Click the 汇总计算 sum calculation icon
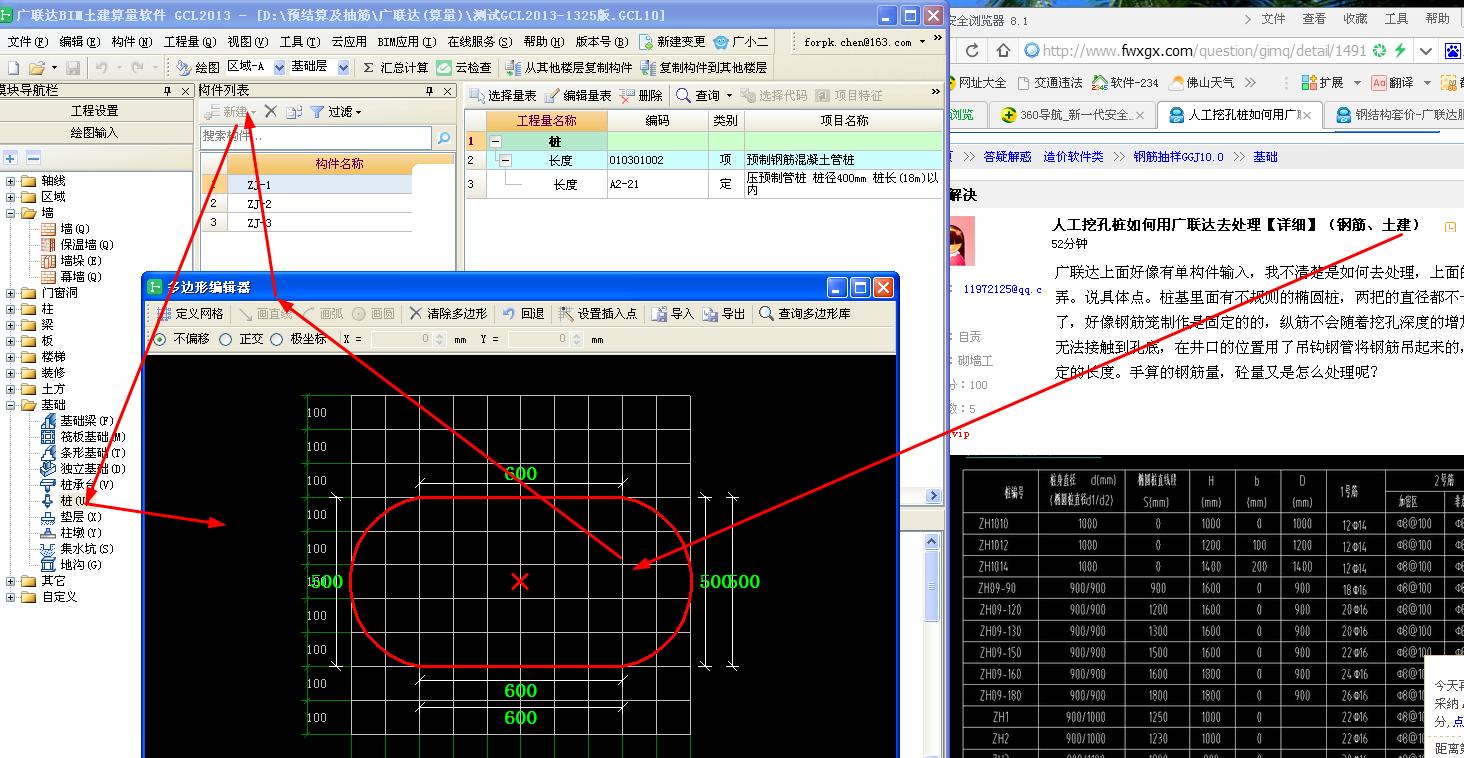Image resolution: width=1464 pixels, height=758 pixels. [x=368, y=67]
